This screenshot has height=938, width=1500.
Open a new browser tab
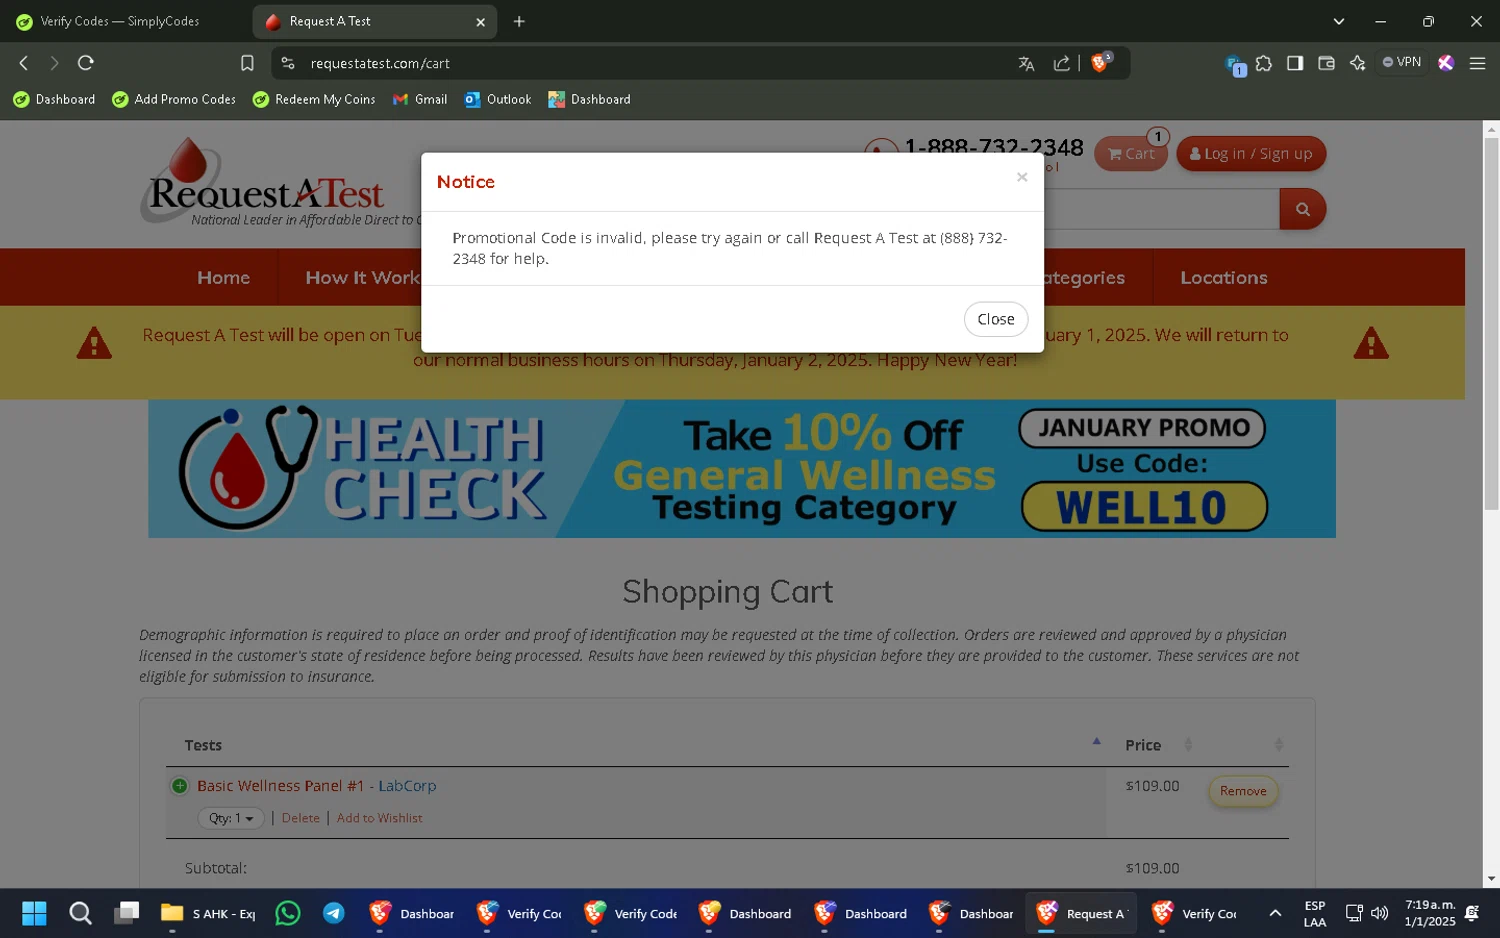(519, 21)
